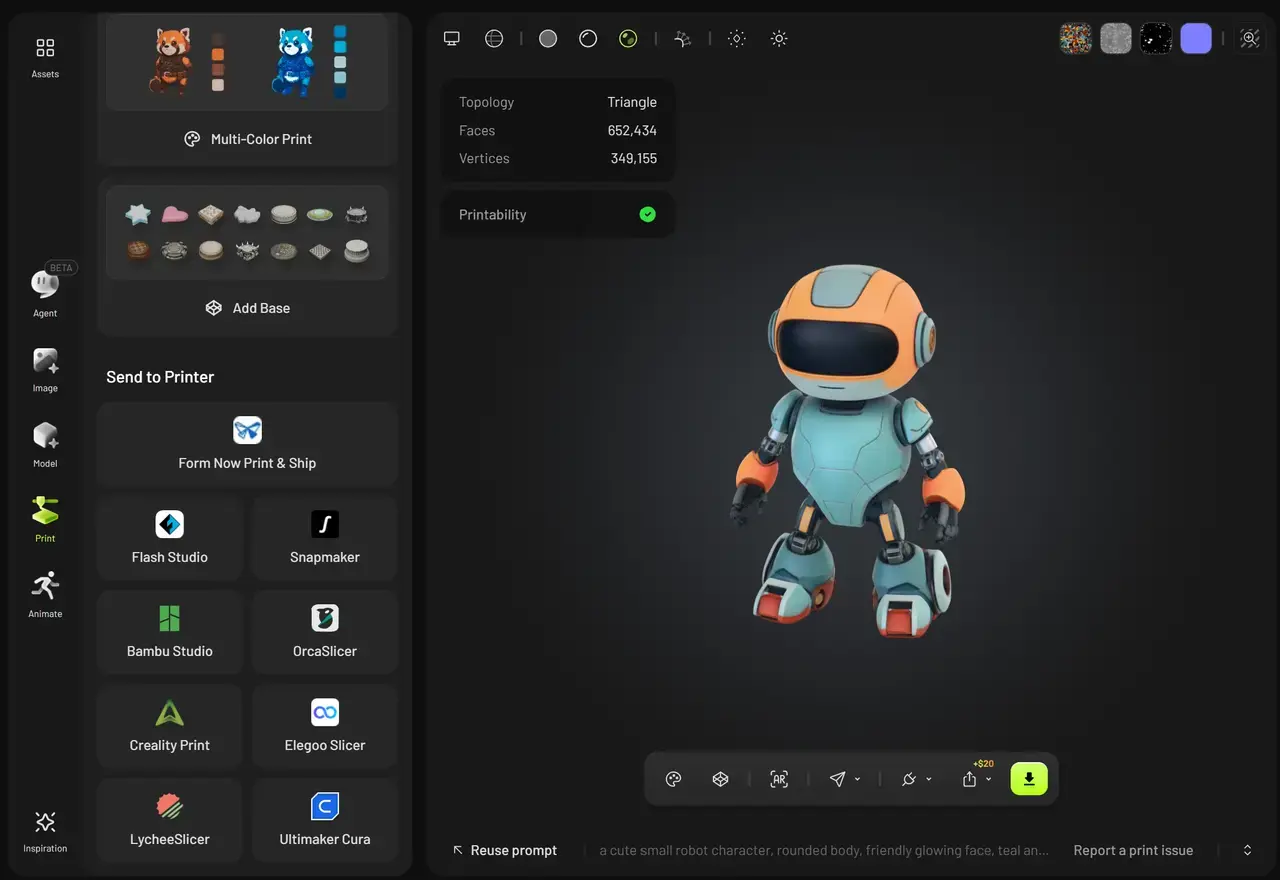Open the AR view
Viewport: 1280px width, 880px height.
click(779, 779)
